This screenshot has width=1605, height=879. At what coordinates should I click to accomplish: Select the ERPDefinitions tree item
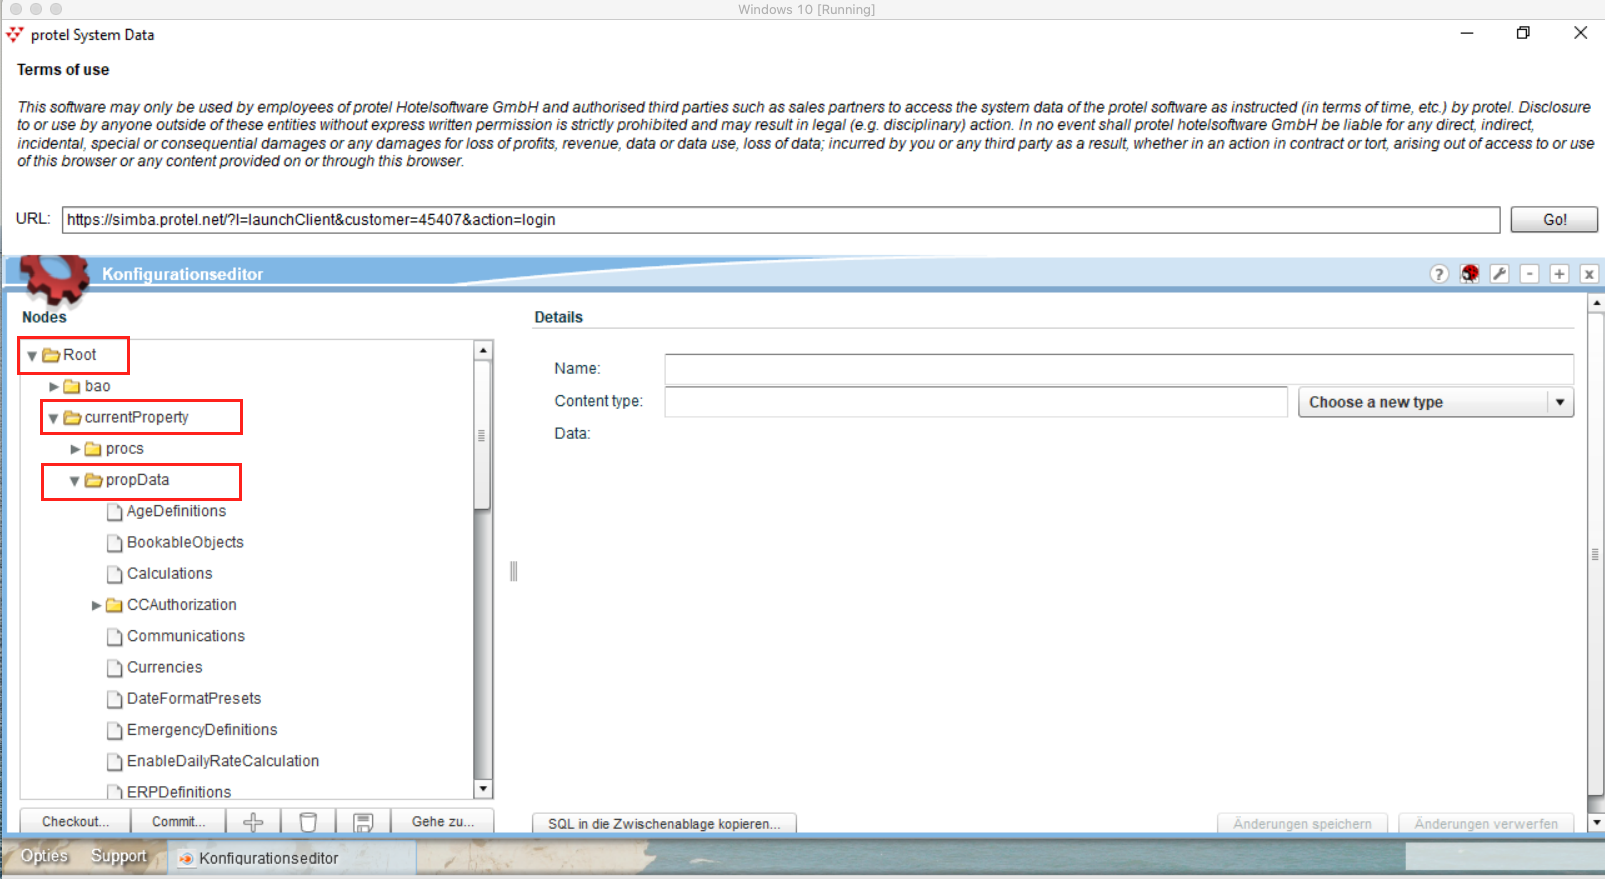point(179,791)
